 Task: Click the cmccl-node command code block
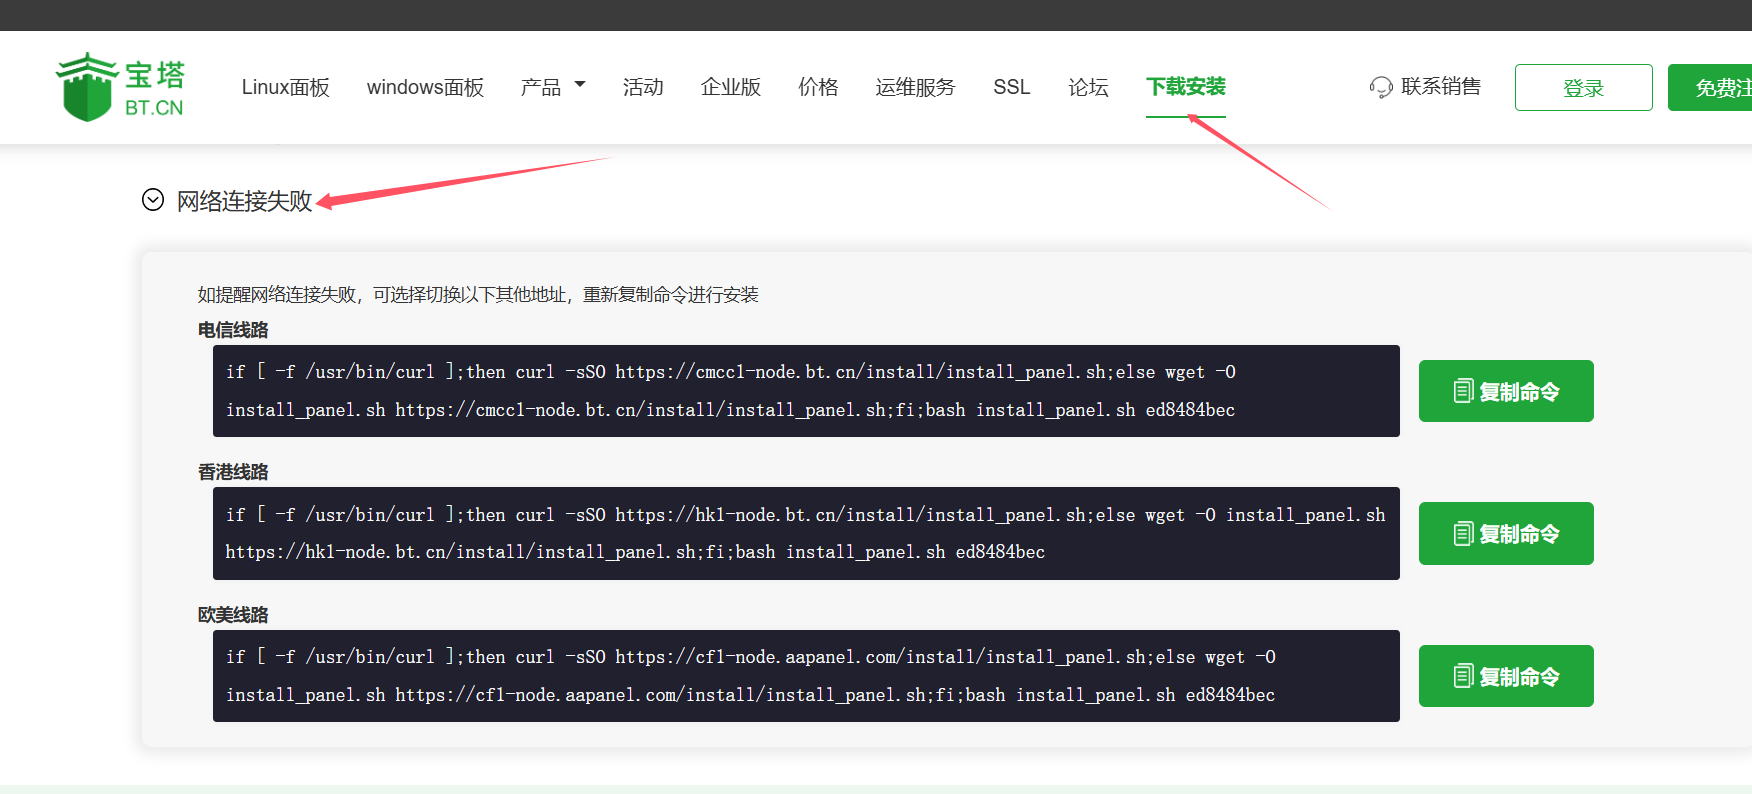(x=806, y=391)
